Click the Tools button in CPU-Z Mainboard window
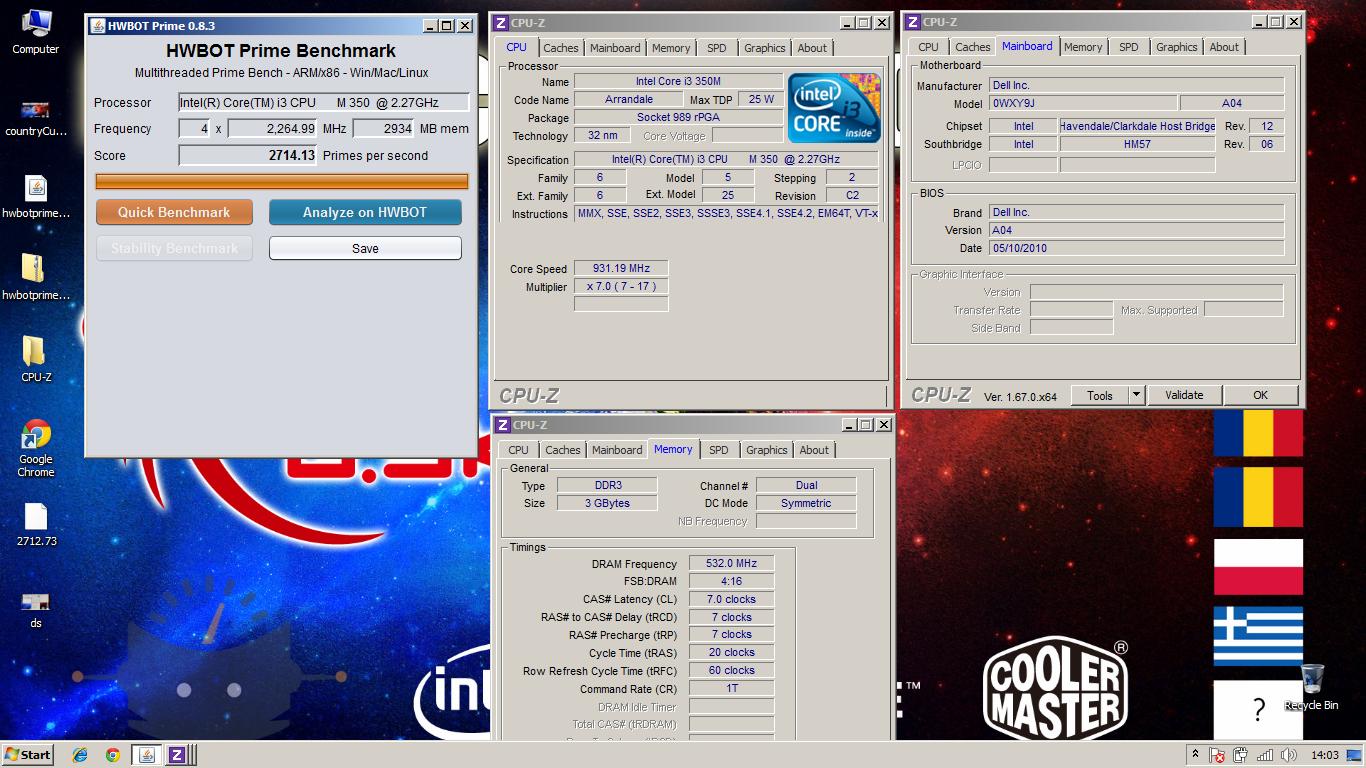 tap(1100, 395)
